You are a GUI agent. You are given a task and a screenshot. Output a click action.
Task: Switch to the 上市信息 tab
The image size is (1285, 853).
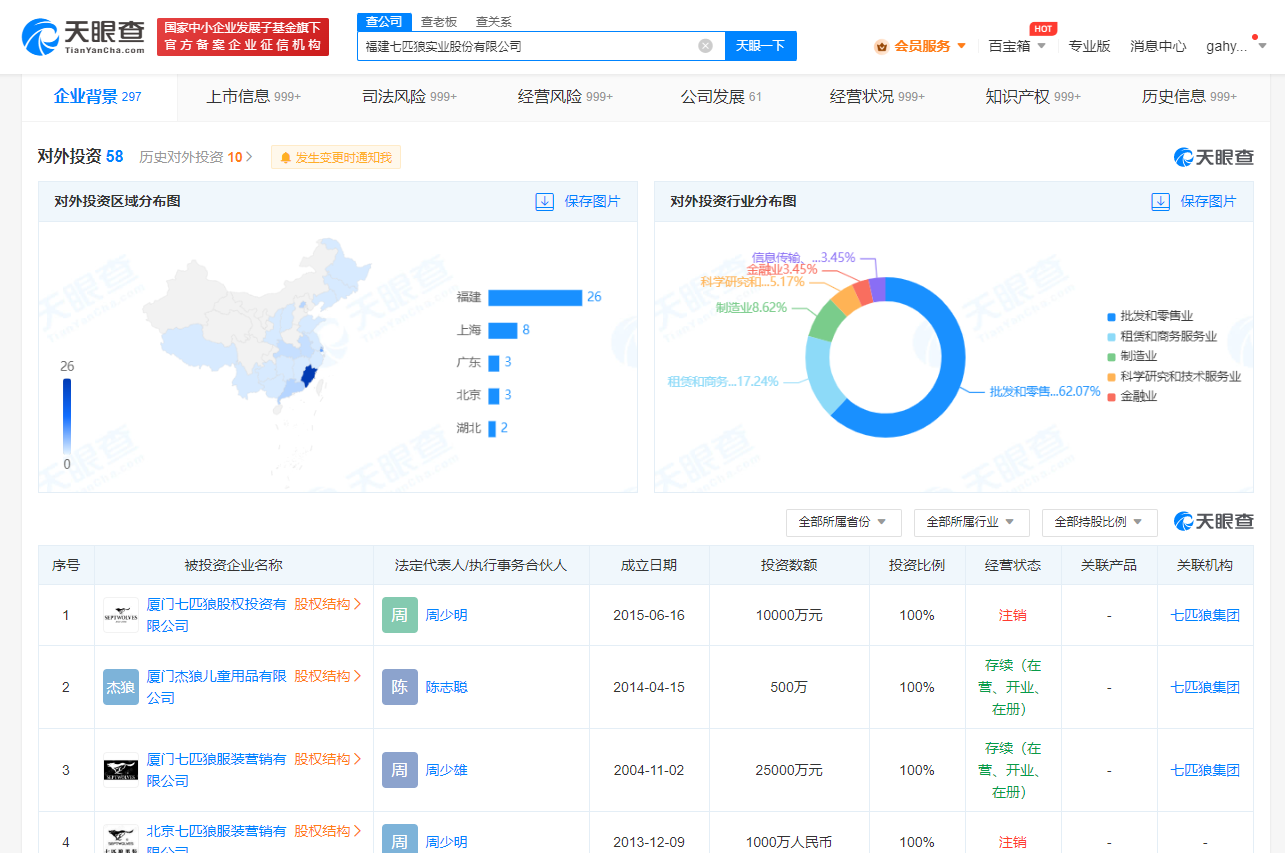pos(253,97)
